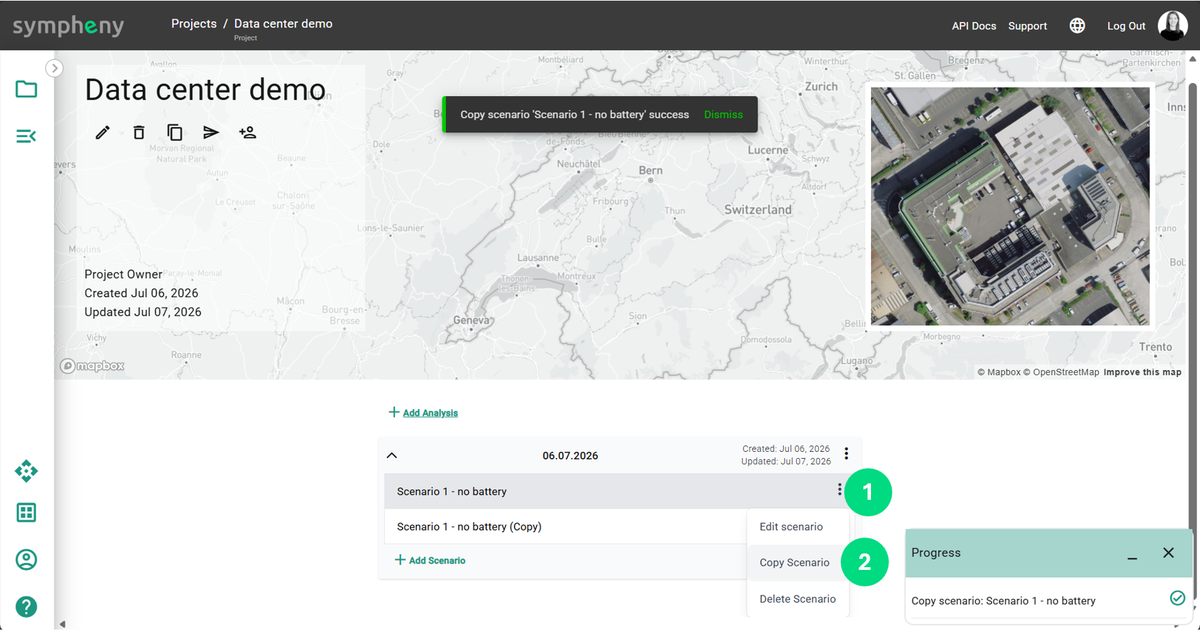
Task: Click the add user share icon
Action: click(x=248, y=132)
